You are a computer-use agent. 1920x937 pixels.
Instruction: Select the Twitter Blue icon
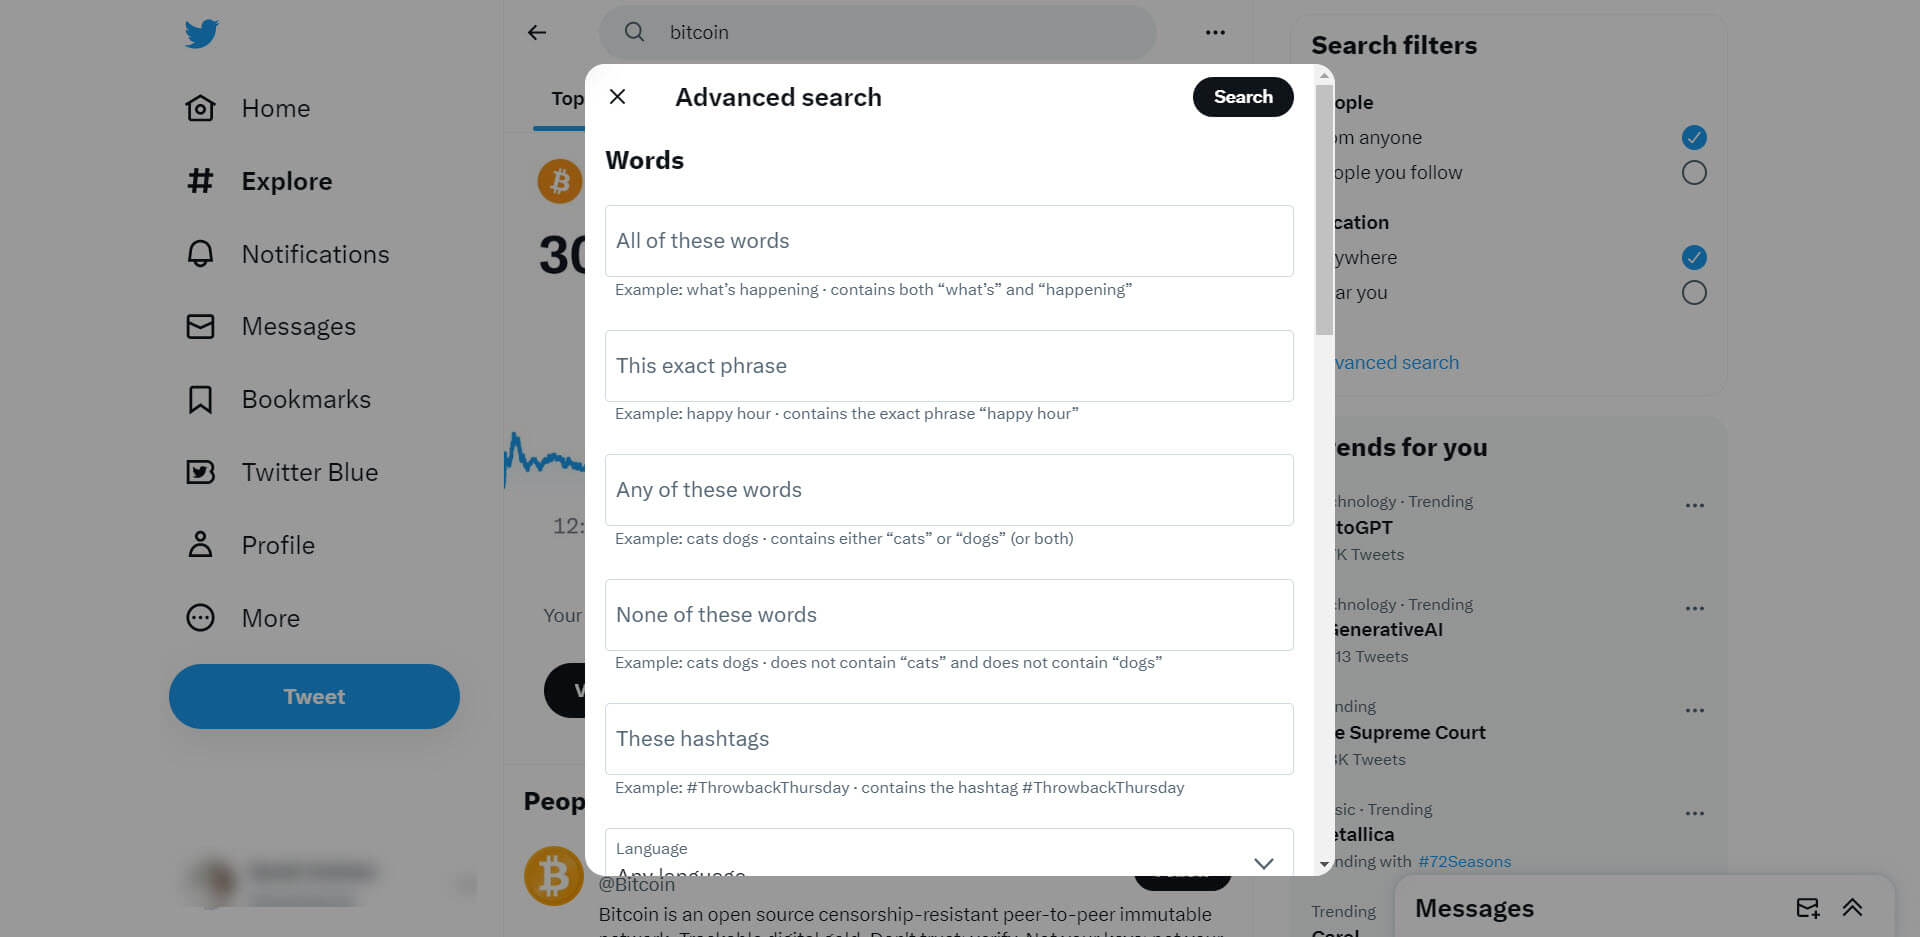(x=200, y=472)
